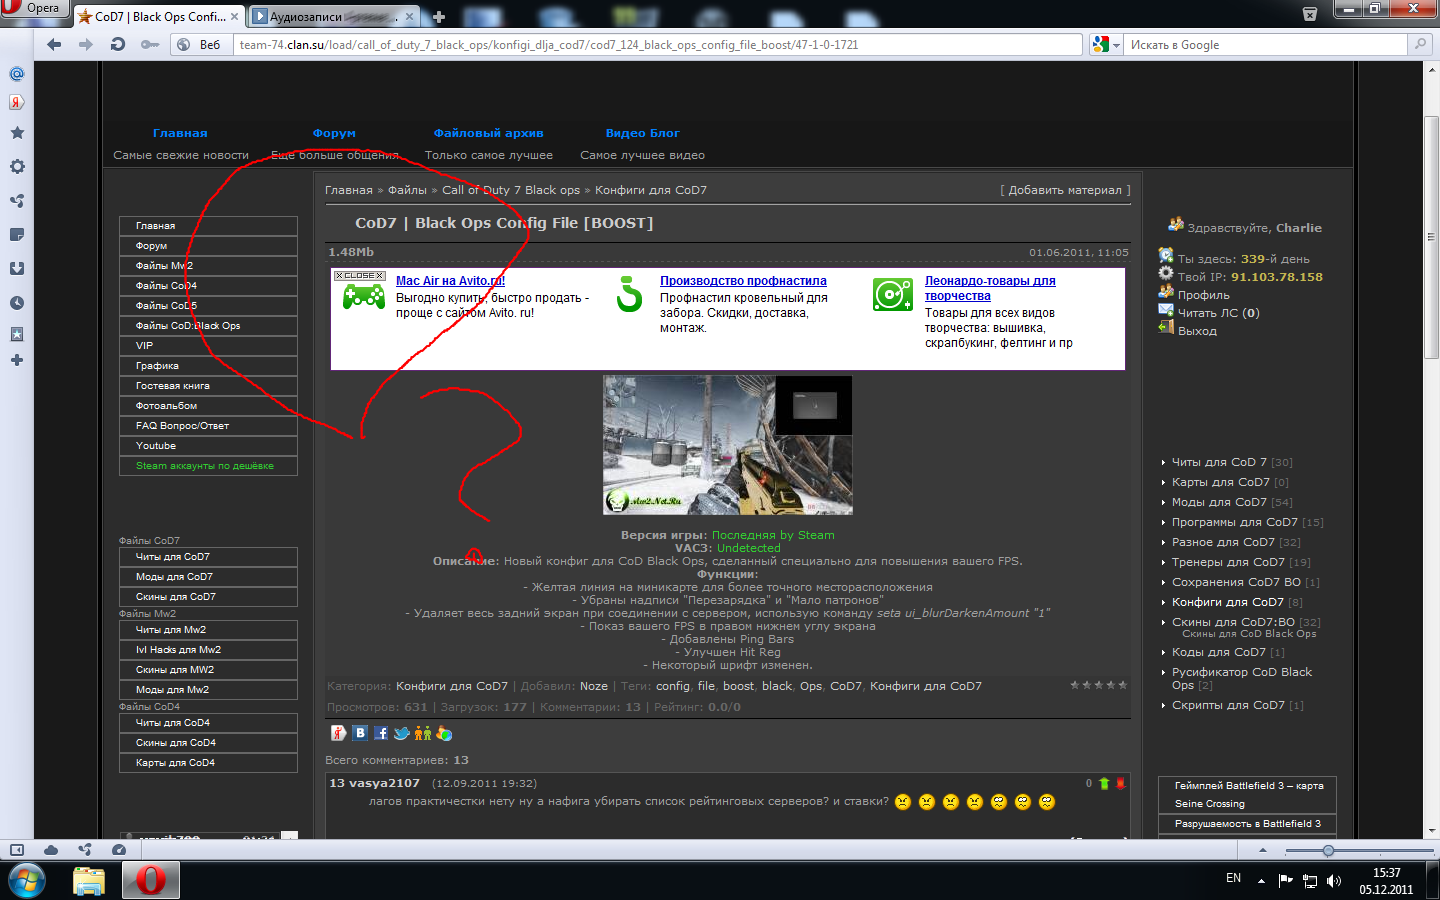
Task: Close the ad banner with CLOSE button
Action: pyautogui.click(x=359, y=275)
